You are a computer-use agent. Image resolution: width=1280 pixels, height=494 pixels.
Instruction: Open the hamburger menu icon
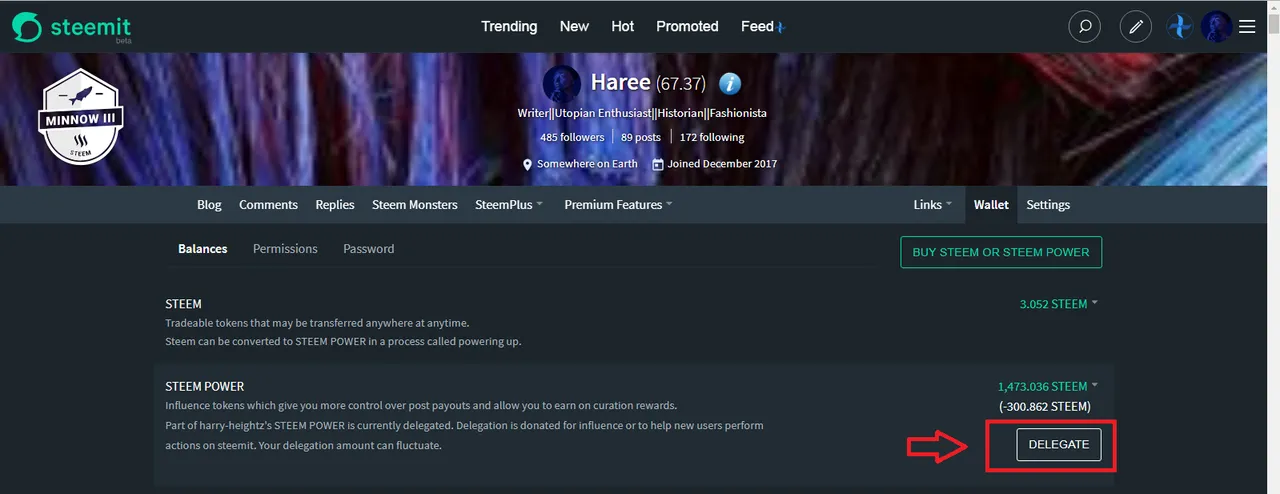pyautogui.click(x=1247, y=27)
